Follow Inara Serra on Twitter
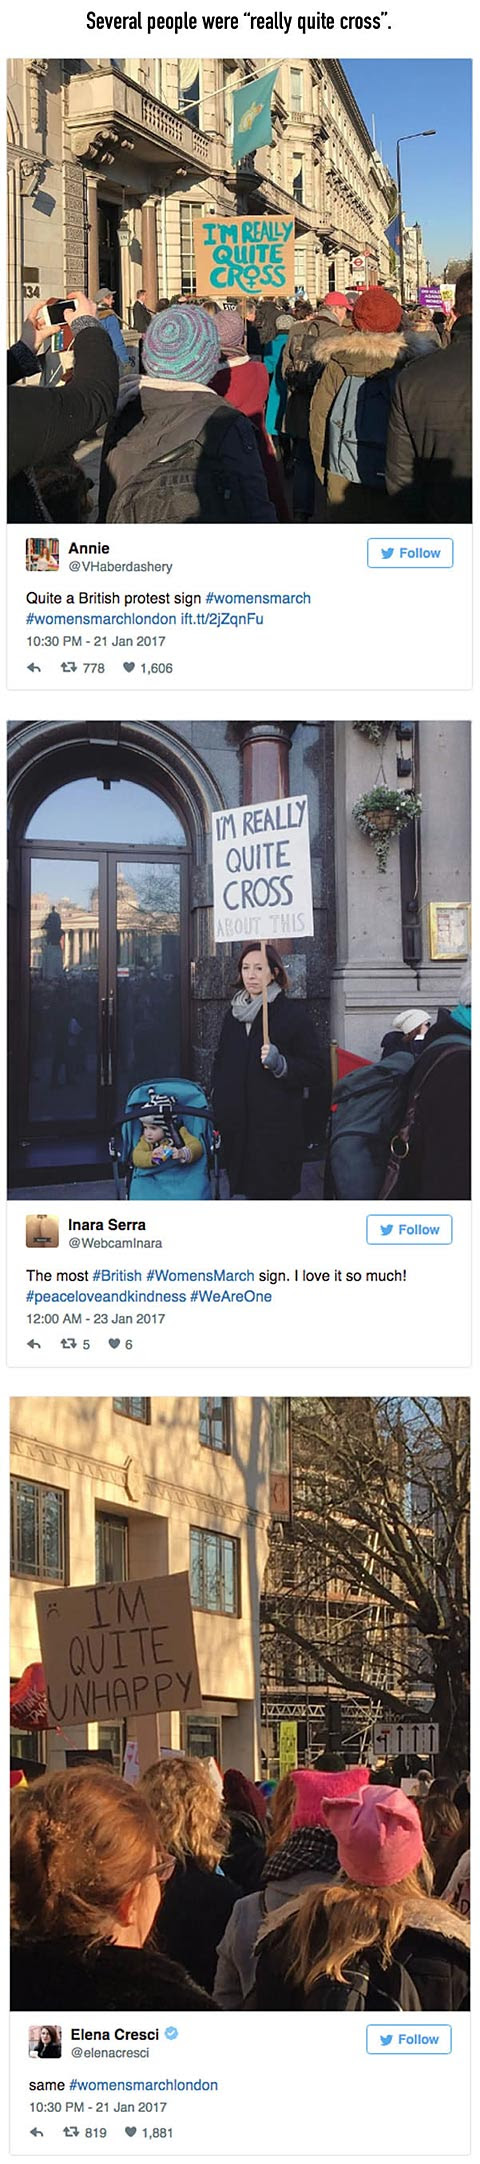Viewport: 480px width, 2164px height. coord(409,1230)
